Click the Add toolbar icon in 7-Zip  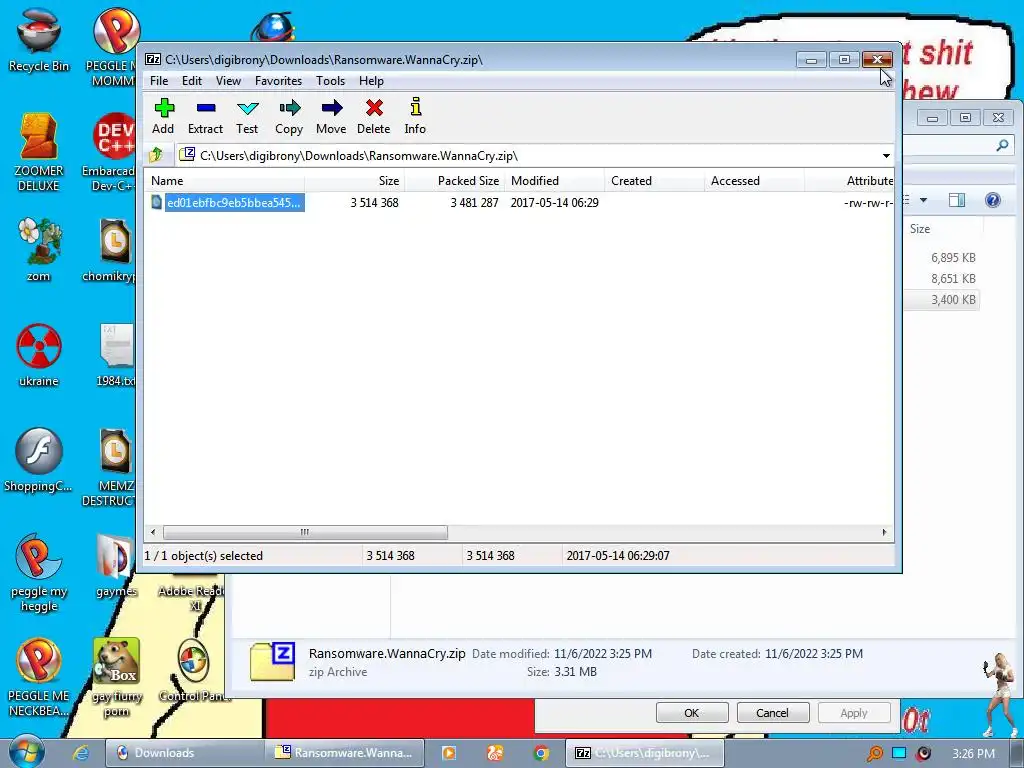click(x=163, y=116)
